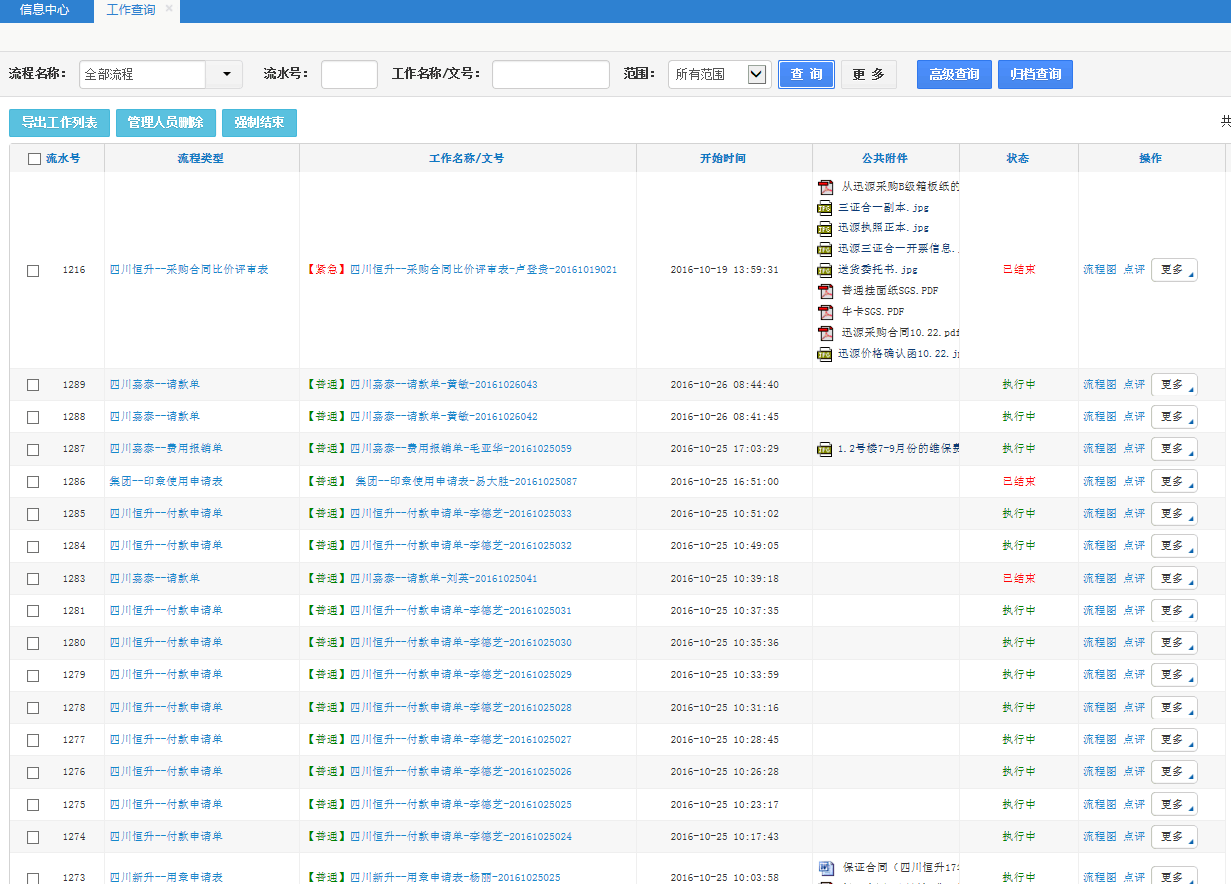Switch to the 信息中心 tab
This screenshot has width=1231, height=884.
coord(45,10)
